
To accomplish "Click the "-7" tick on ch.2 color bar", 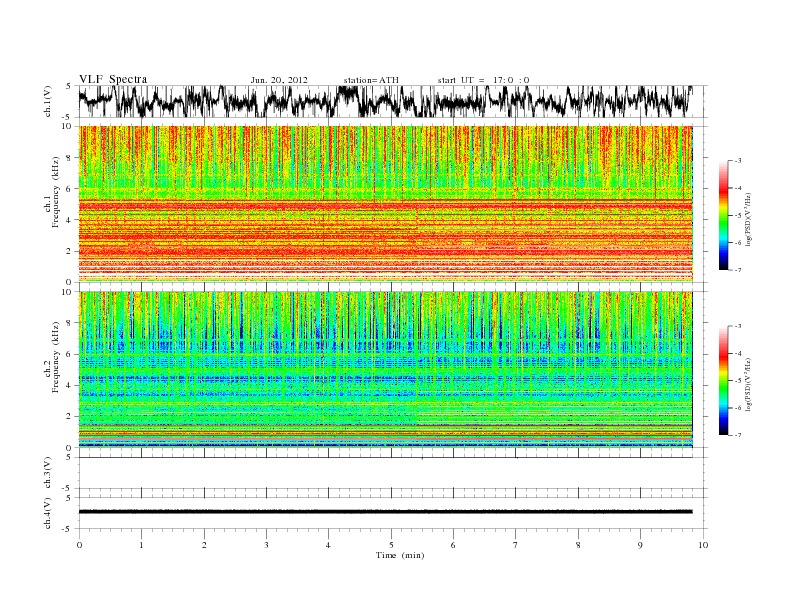I will click(x=738, y=435).
